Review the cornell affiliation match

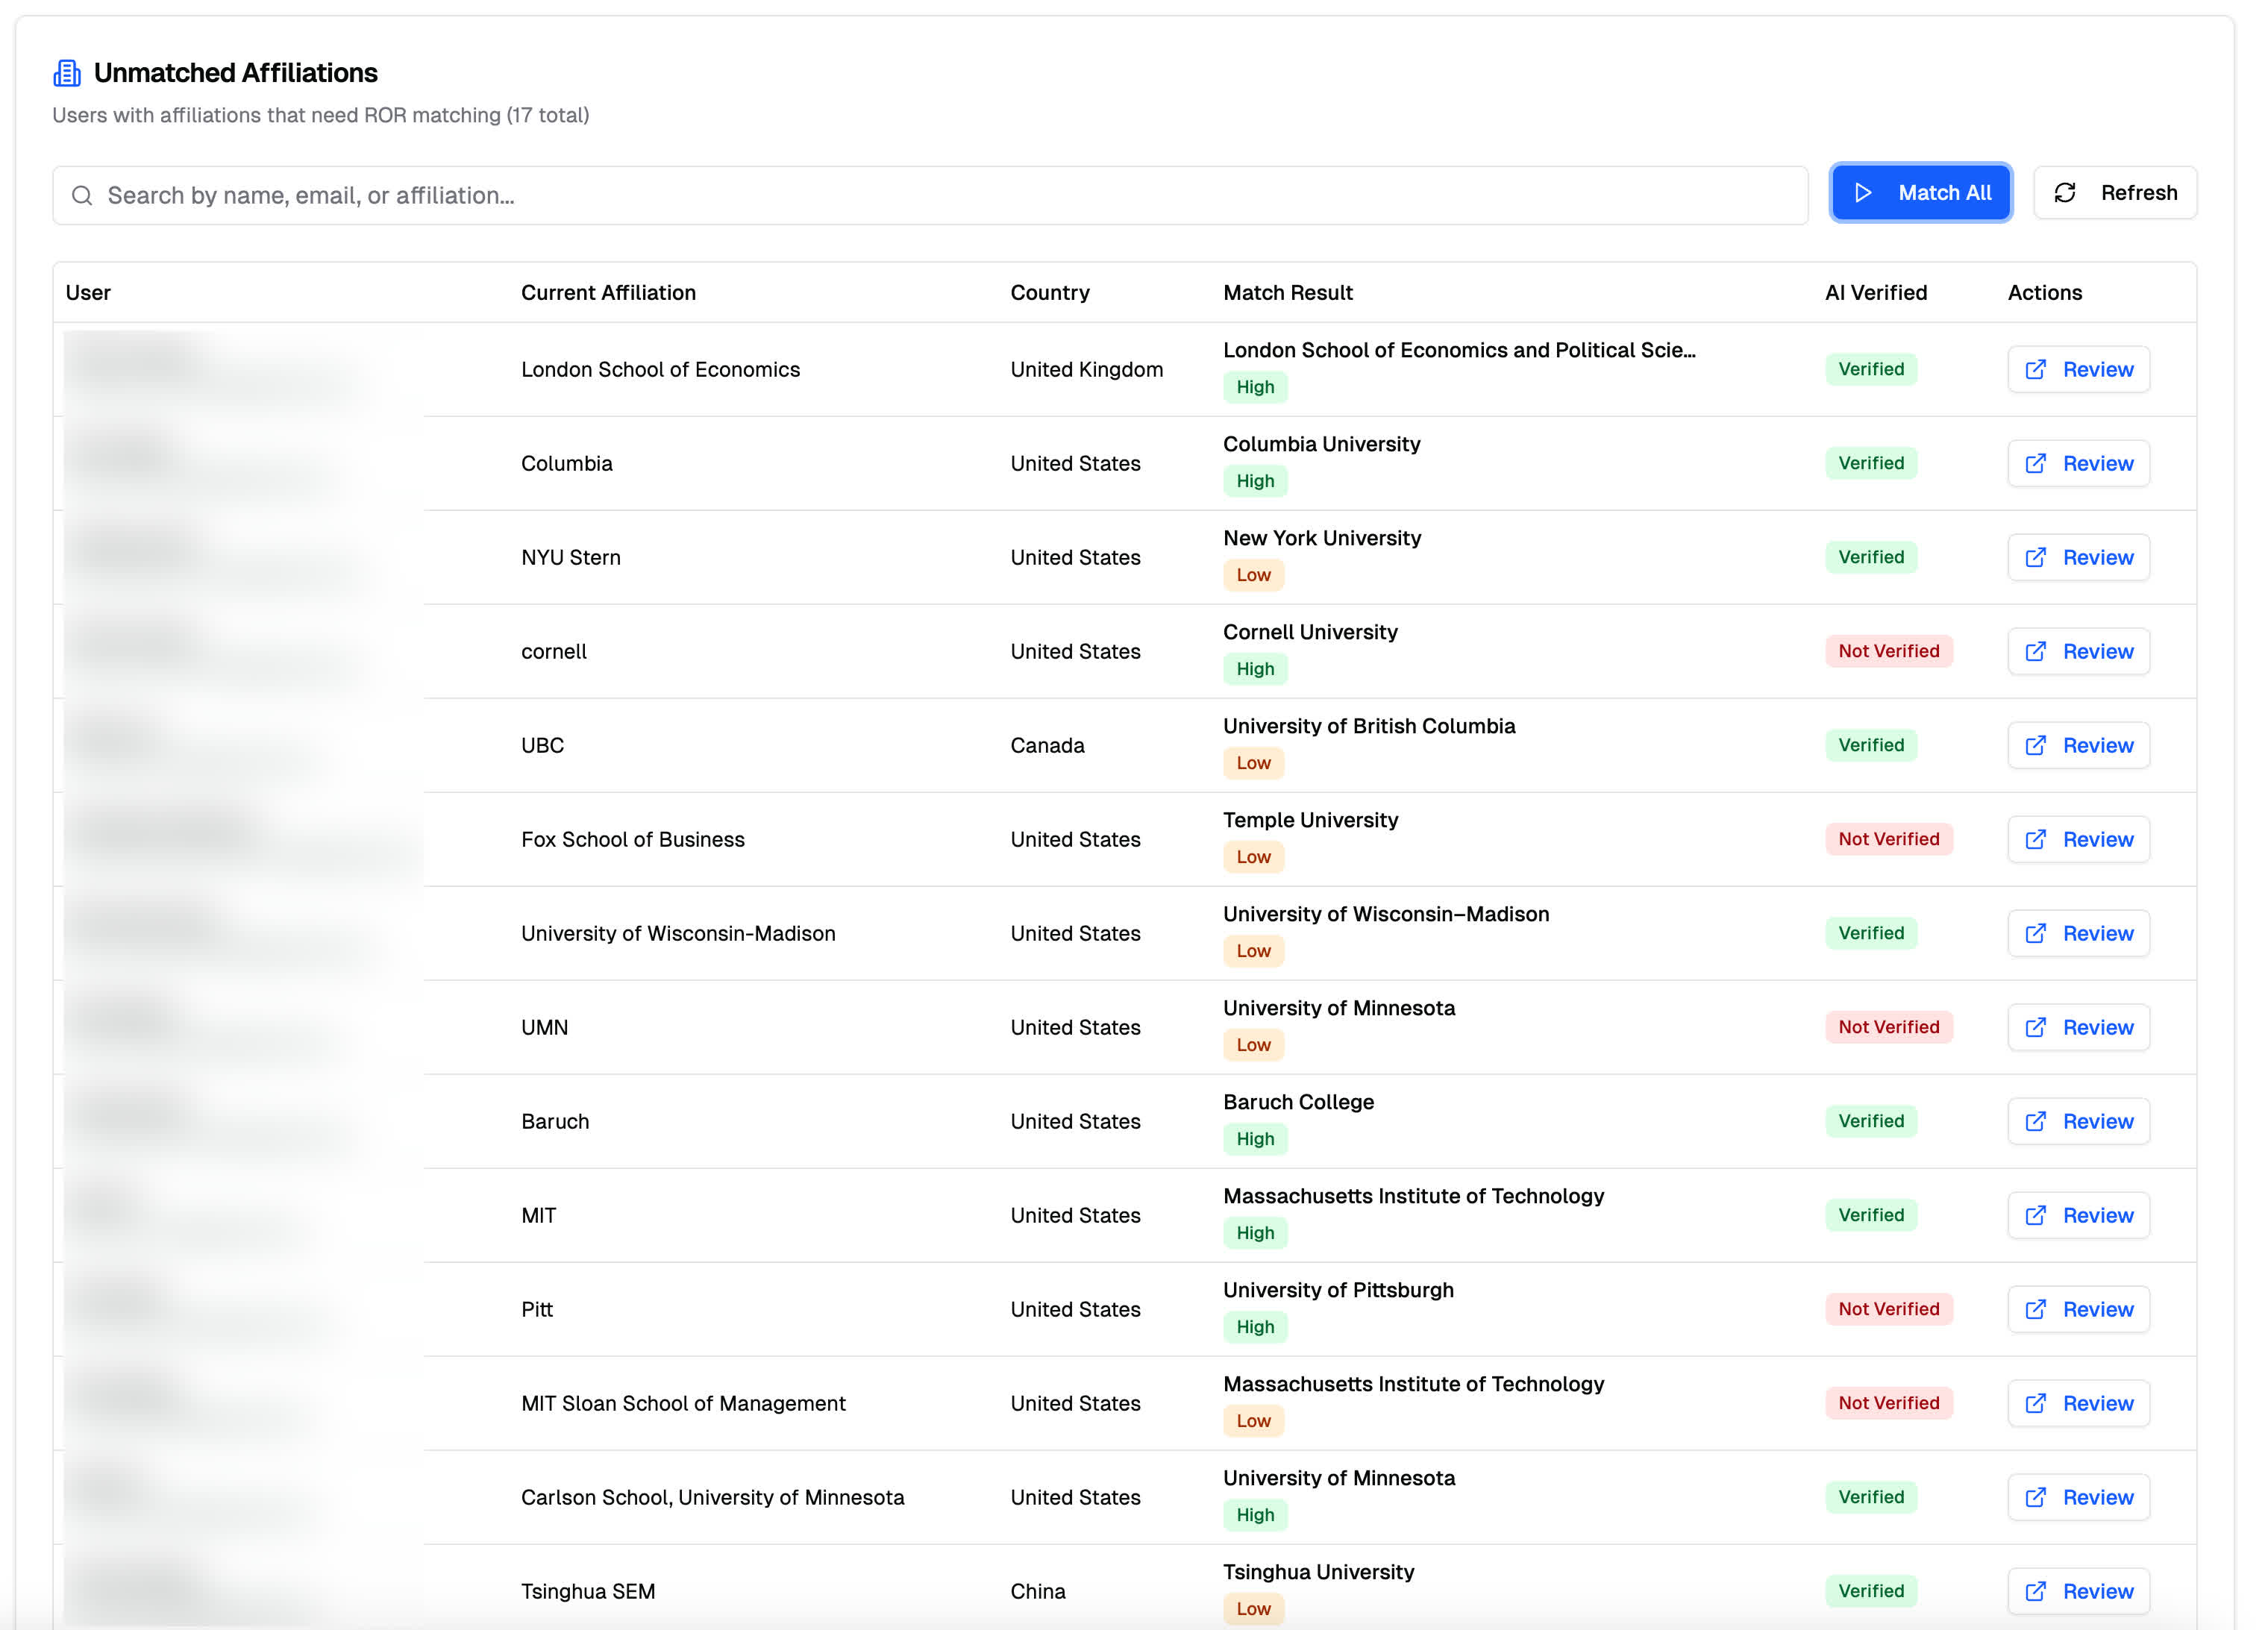click(x=2078, y=652)
